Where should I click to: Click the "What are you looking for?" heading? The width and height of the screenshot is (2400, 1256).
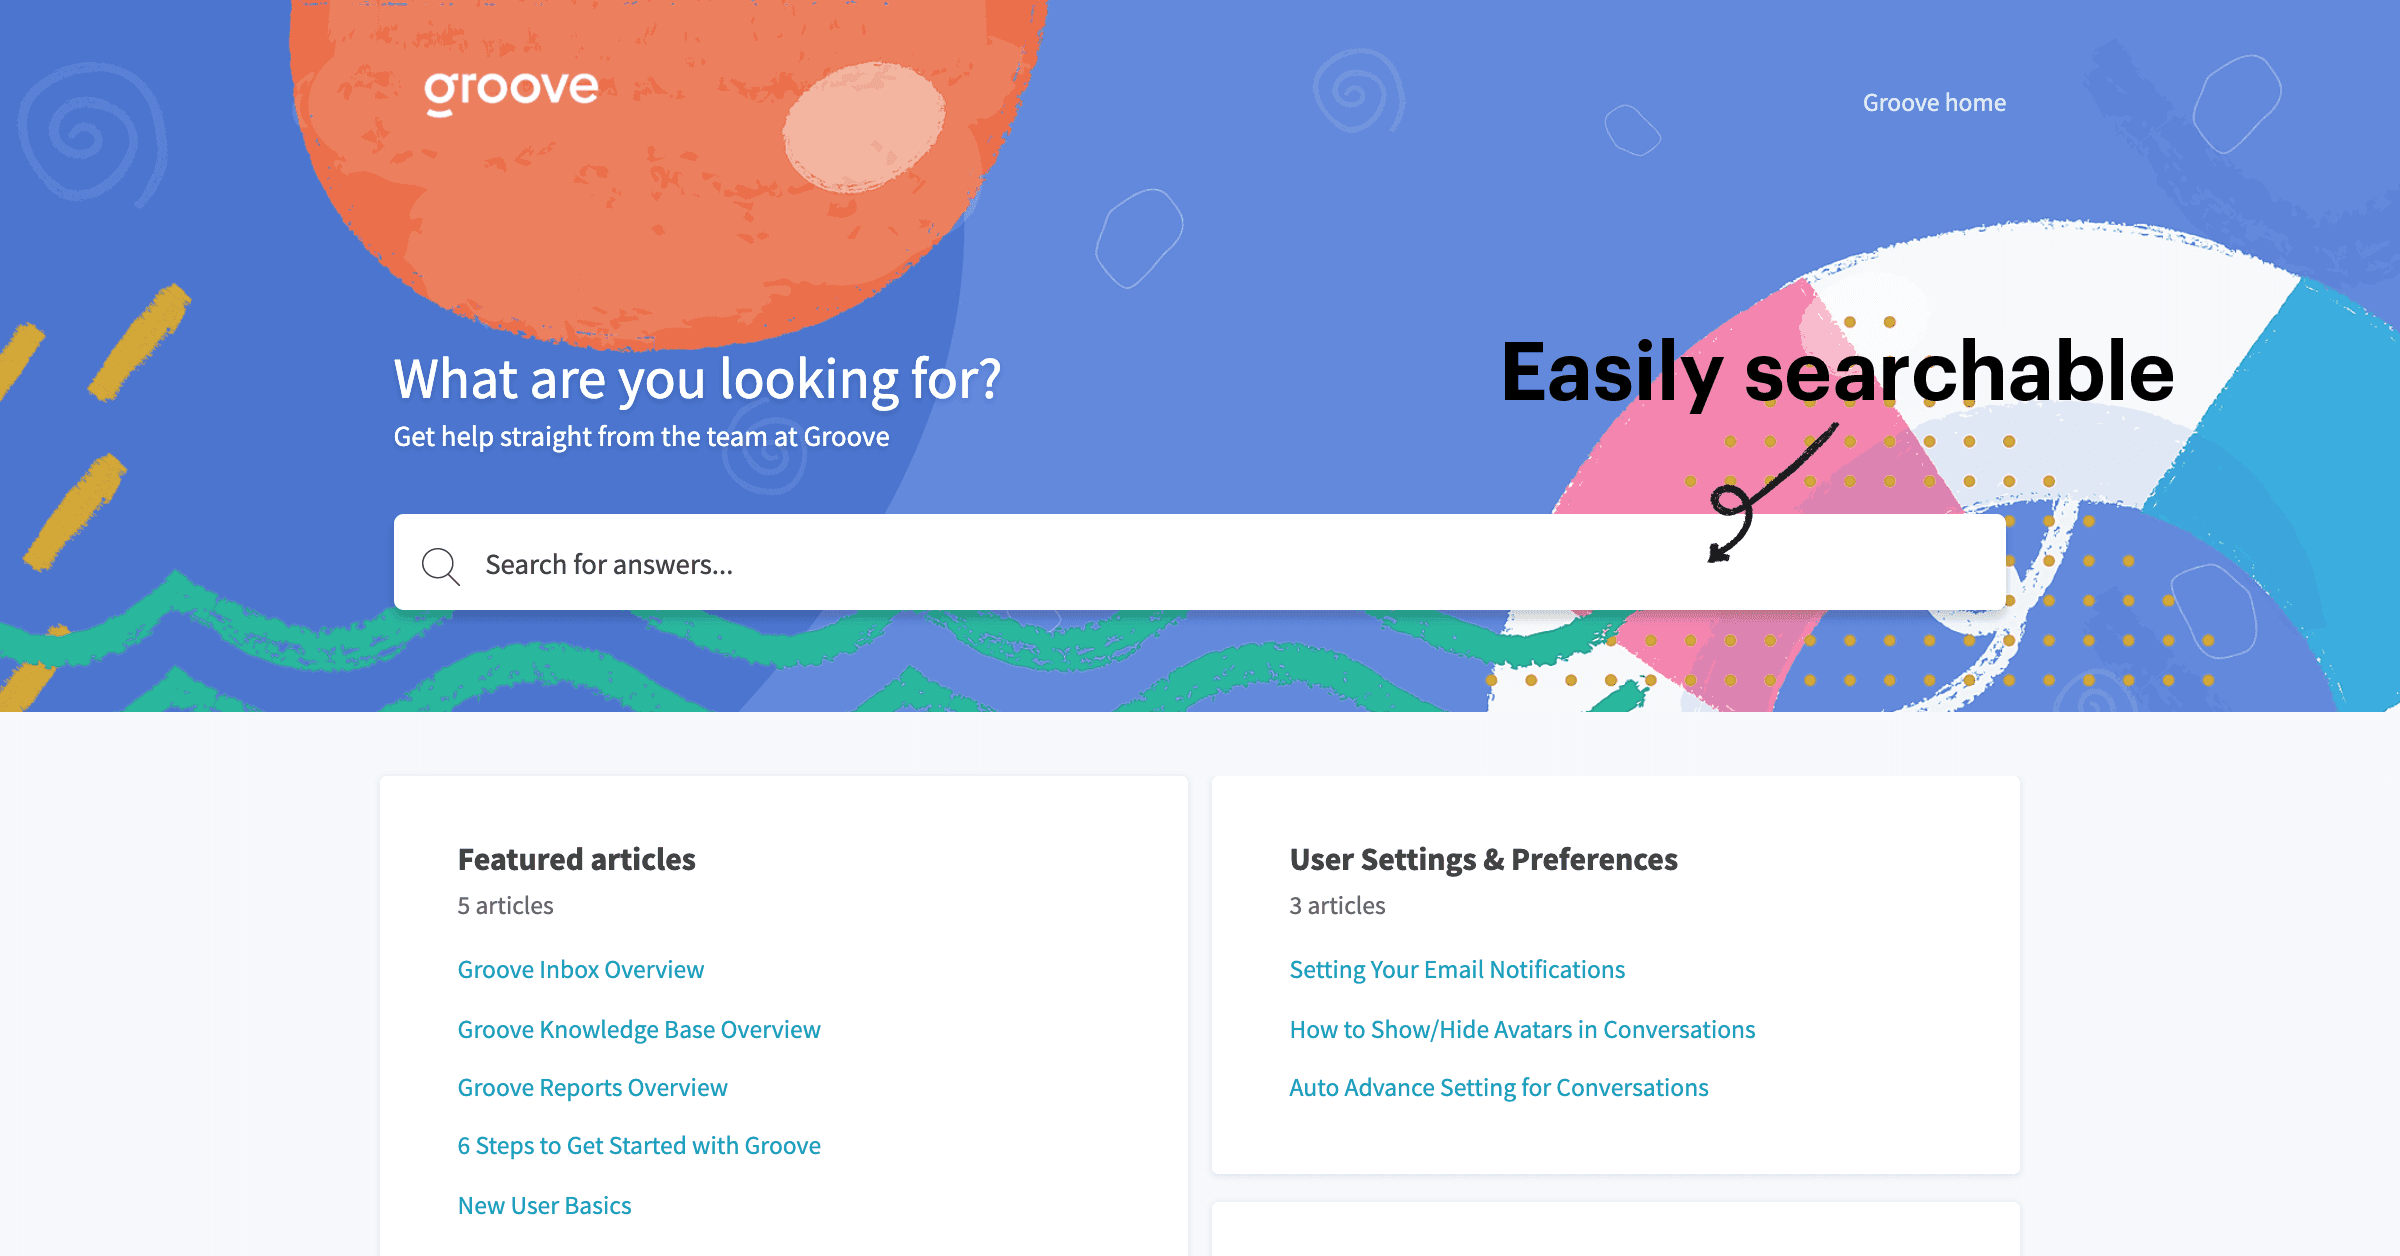coord(697,379)
